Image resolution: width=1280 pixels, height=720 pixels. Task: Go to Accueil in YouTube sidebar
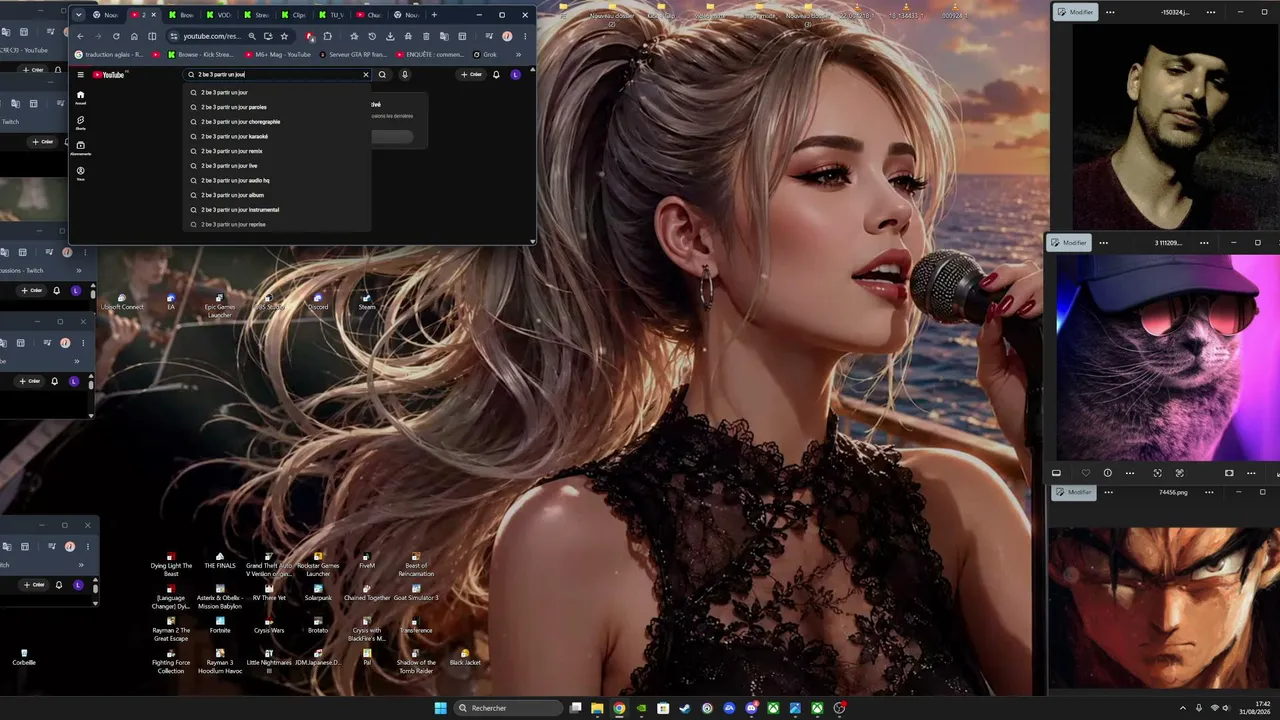(81, 97)
